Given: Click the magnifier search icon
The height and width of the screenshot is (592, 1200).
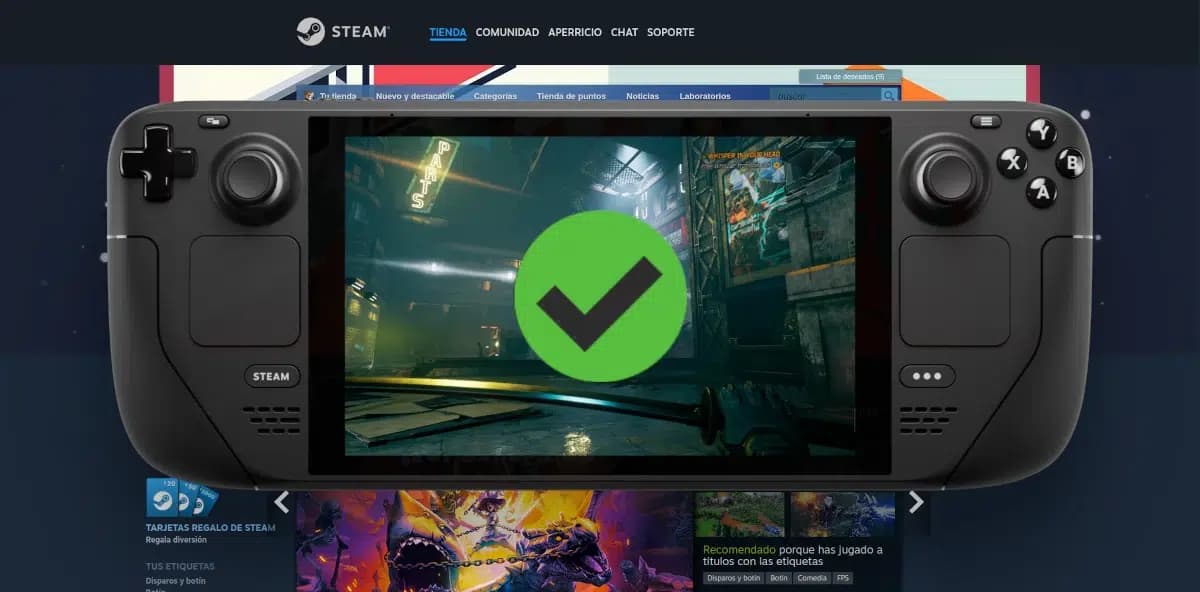Looking at the screenshot, I should click(x=888, y=95).
